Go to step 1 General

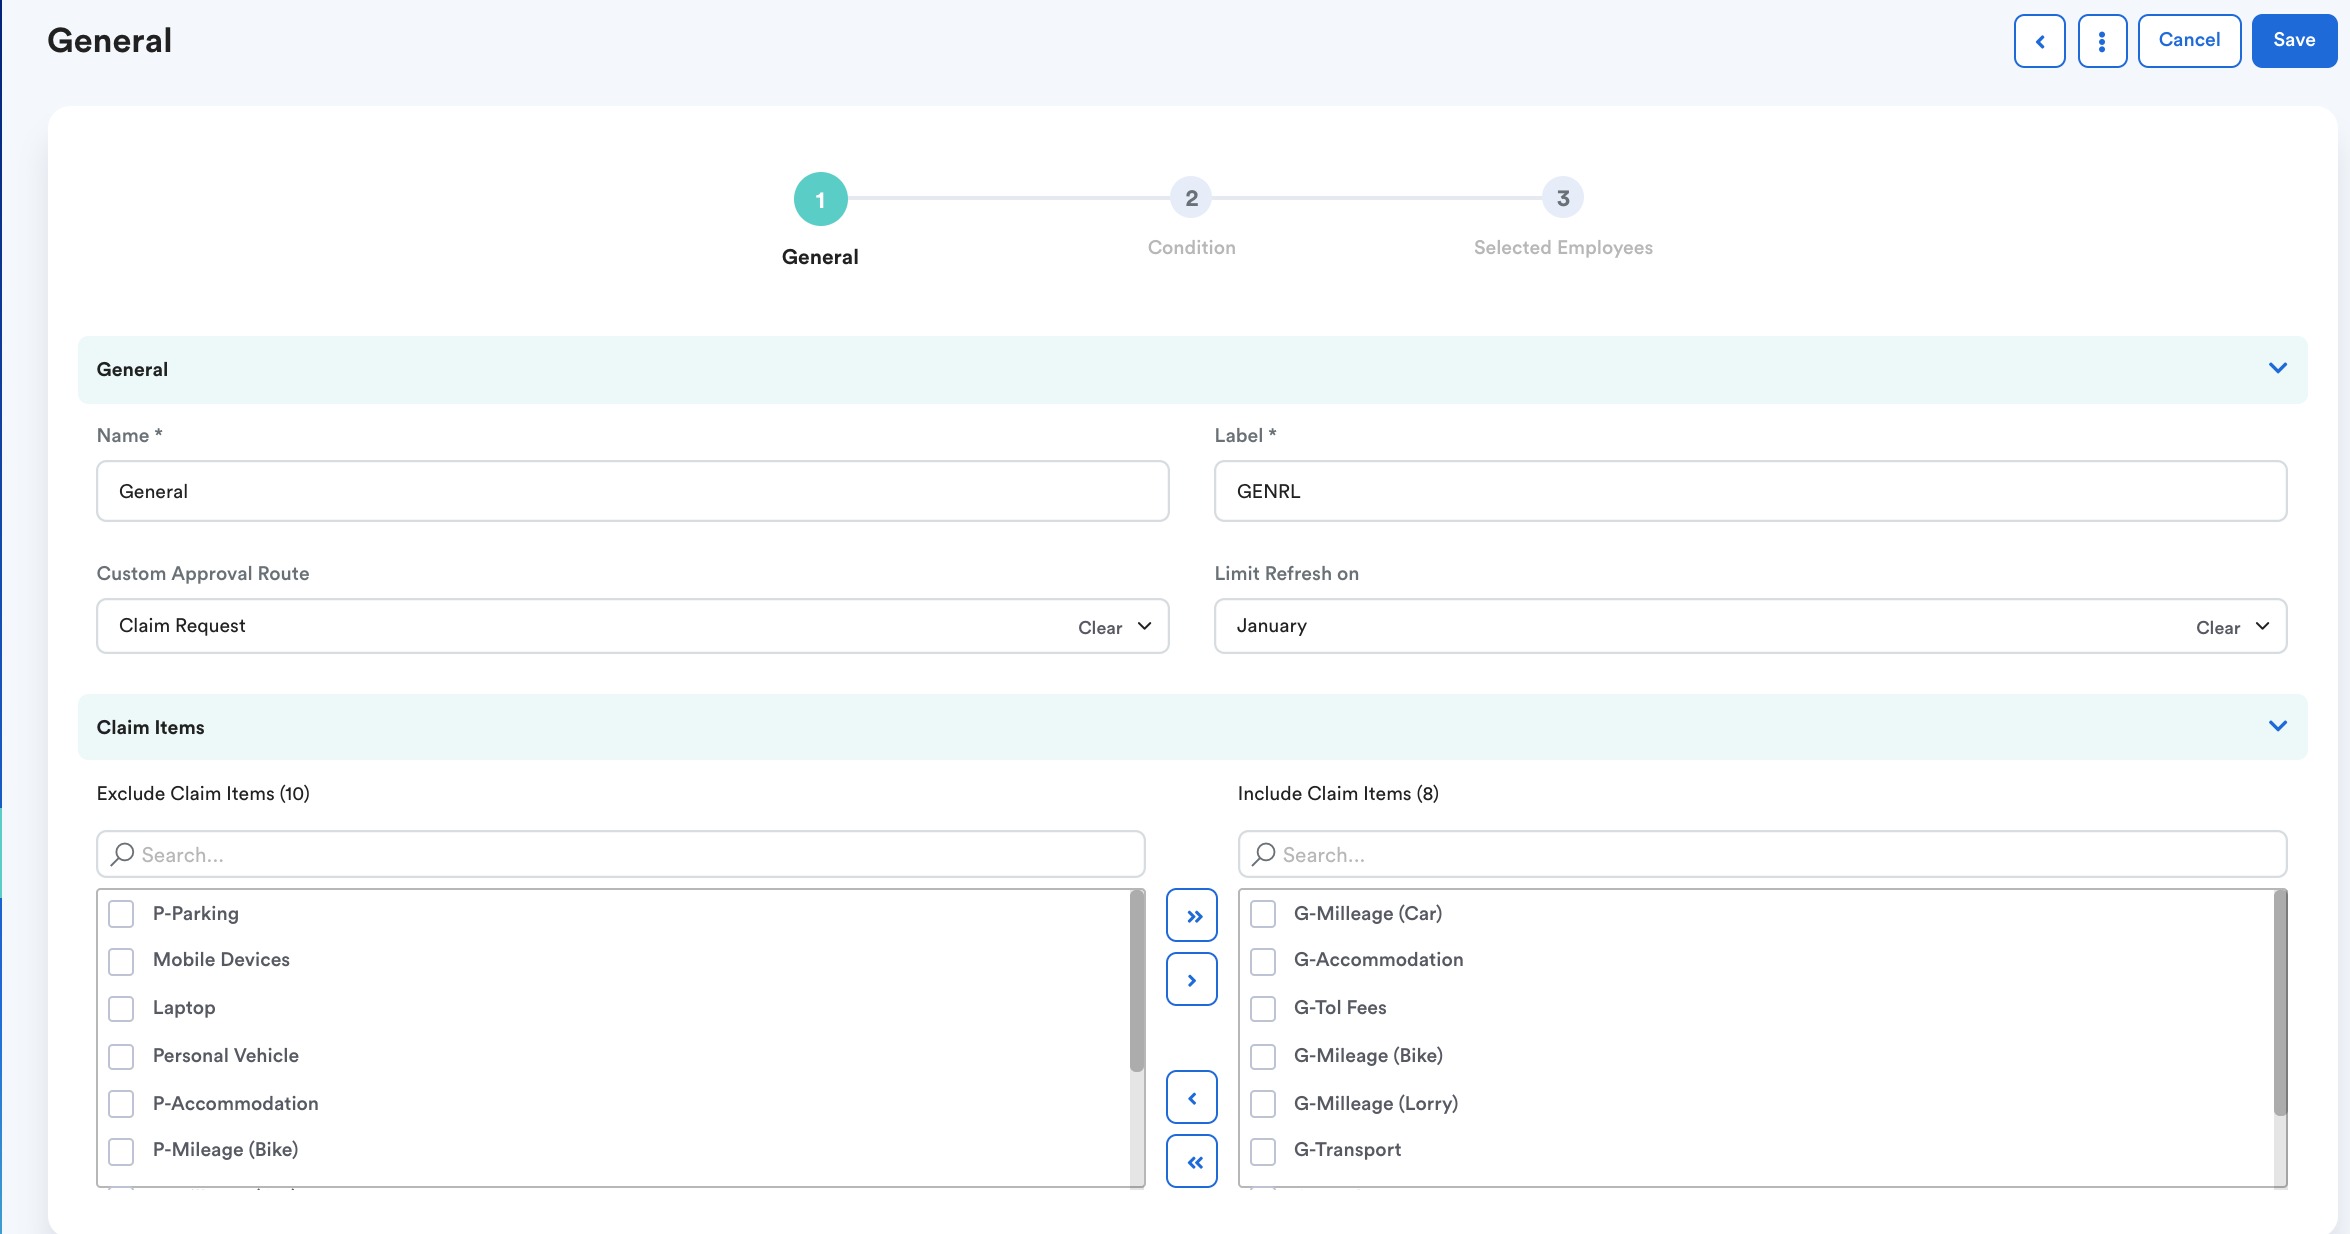coord(820,199)
